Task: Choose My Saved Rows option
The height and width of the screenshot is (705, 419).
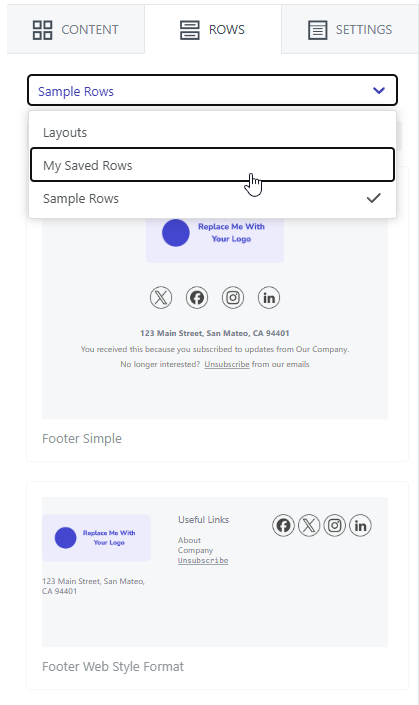Action: (212, 165)
